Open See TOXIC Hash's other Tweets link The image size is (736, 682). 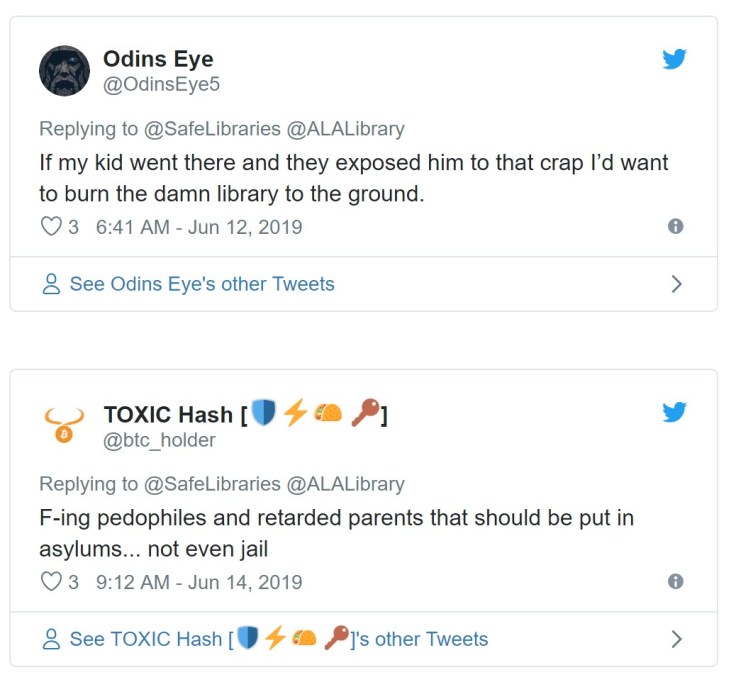278,639
